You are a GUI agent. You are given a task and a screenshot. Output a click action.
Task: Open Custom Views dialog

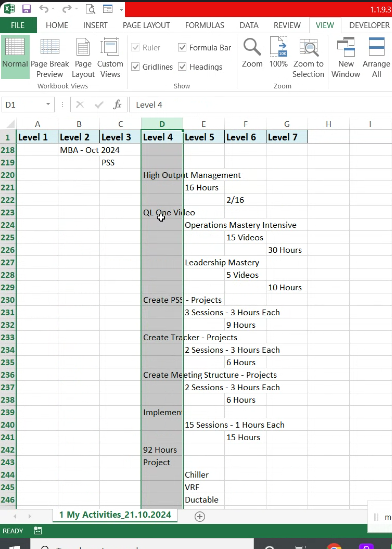(110, 58)
